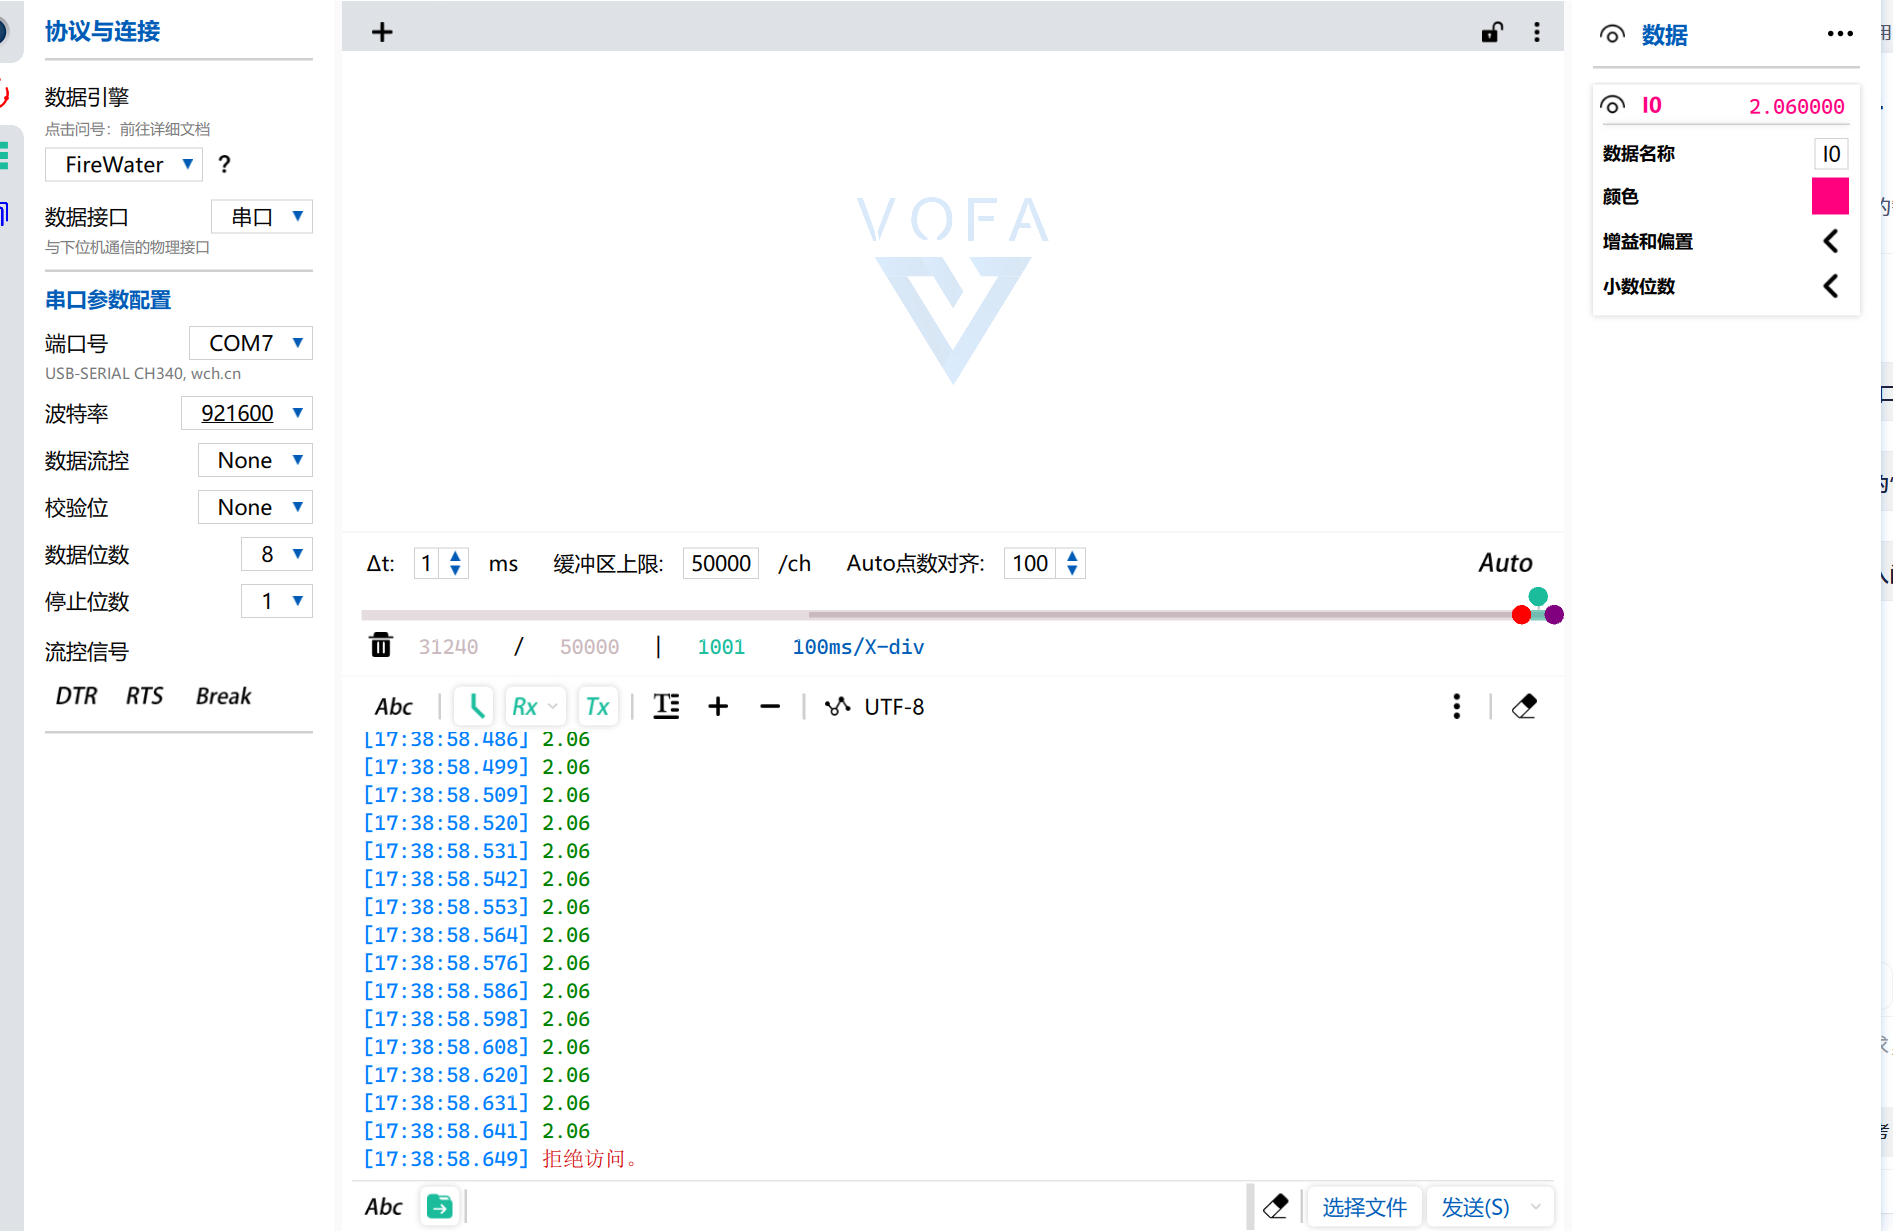Image resolution: width=1893 pixels, height=1231 pixels.
Task: Click the red sidebar icon
Action: (x=4, y=96)
